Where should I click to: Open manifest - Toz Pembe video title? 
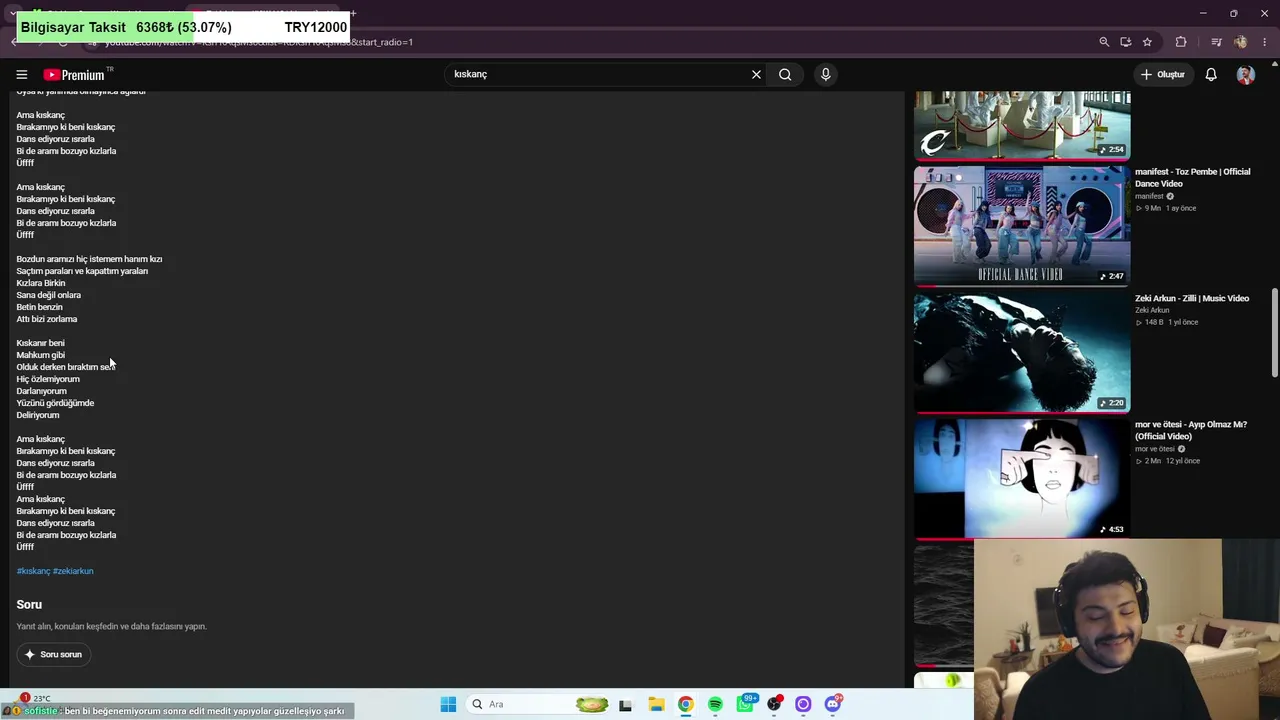pyautogui.click(x=1192, y=178)
